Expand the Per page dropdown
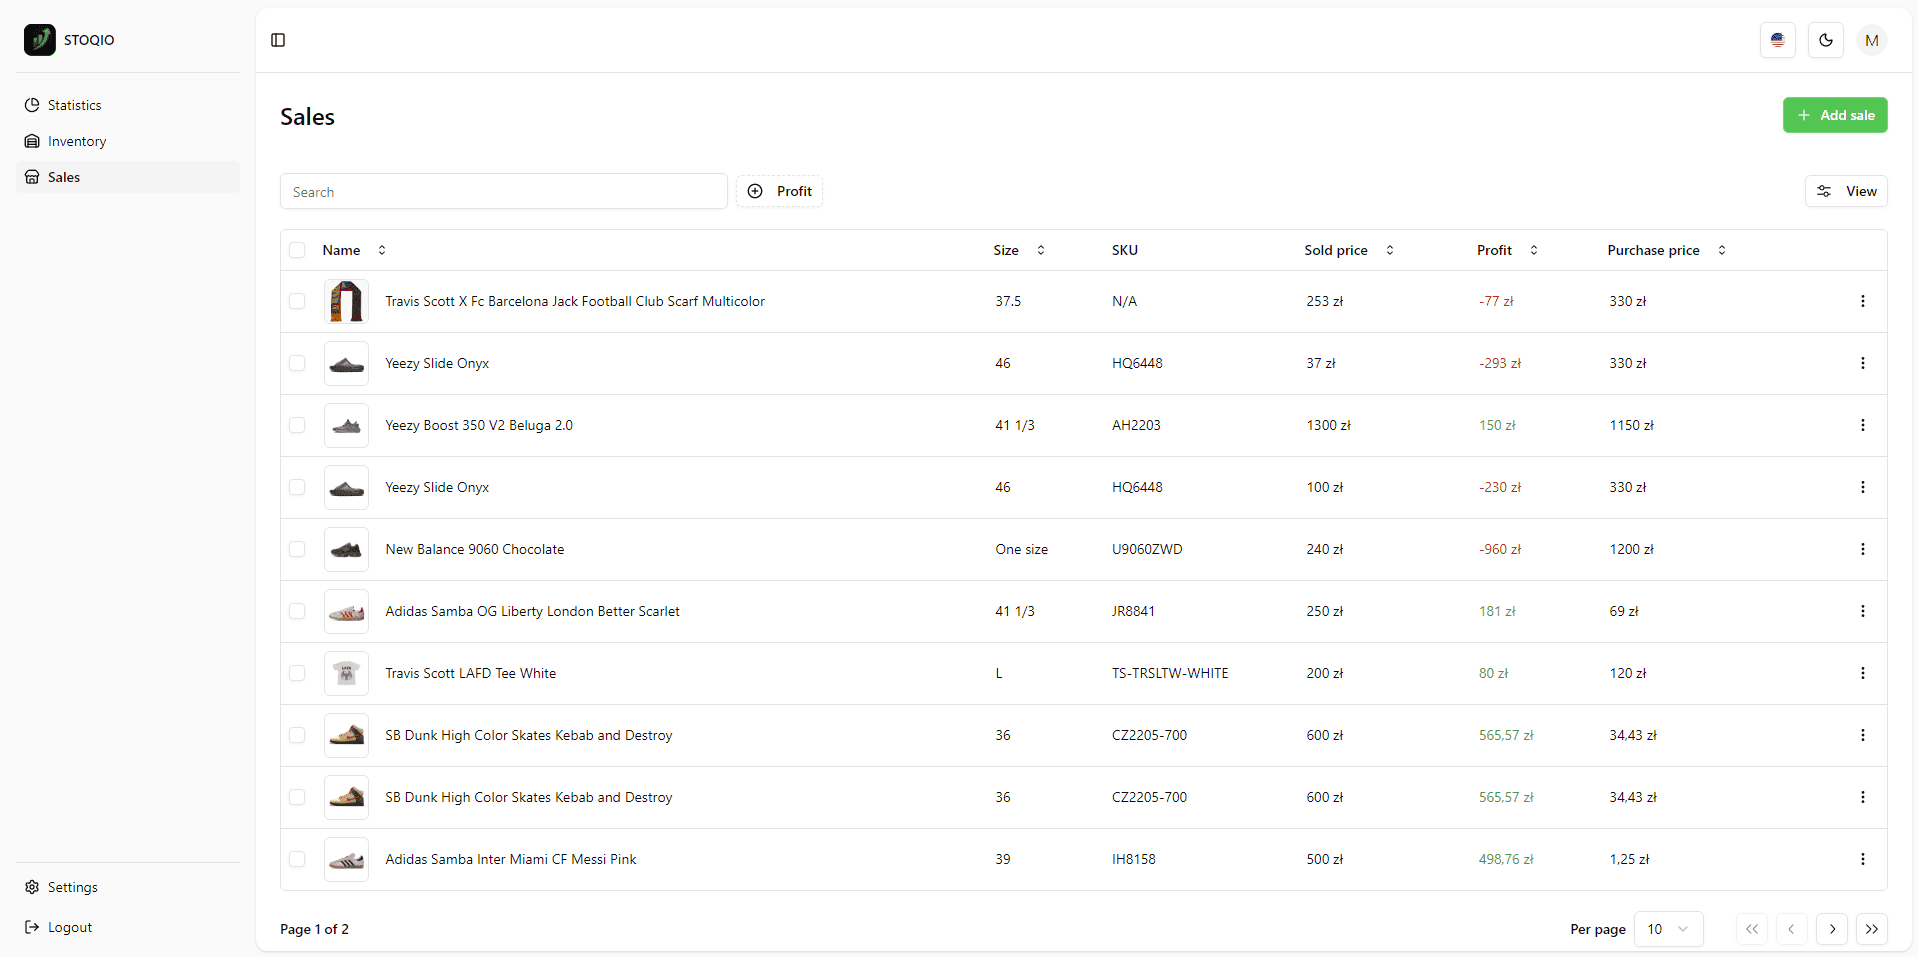The image size is (1918, 957). tap(1667, 929)
